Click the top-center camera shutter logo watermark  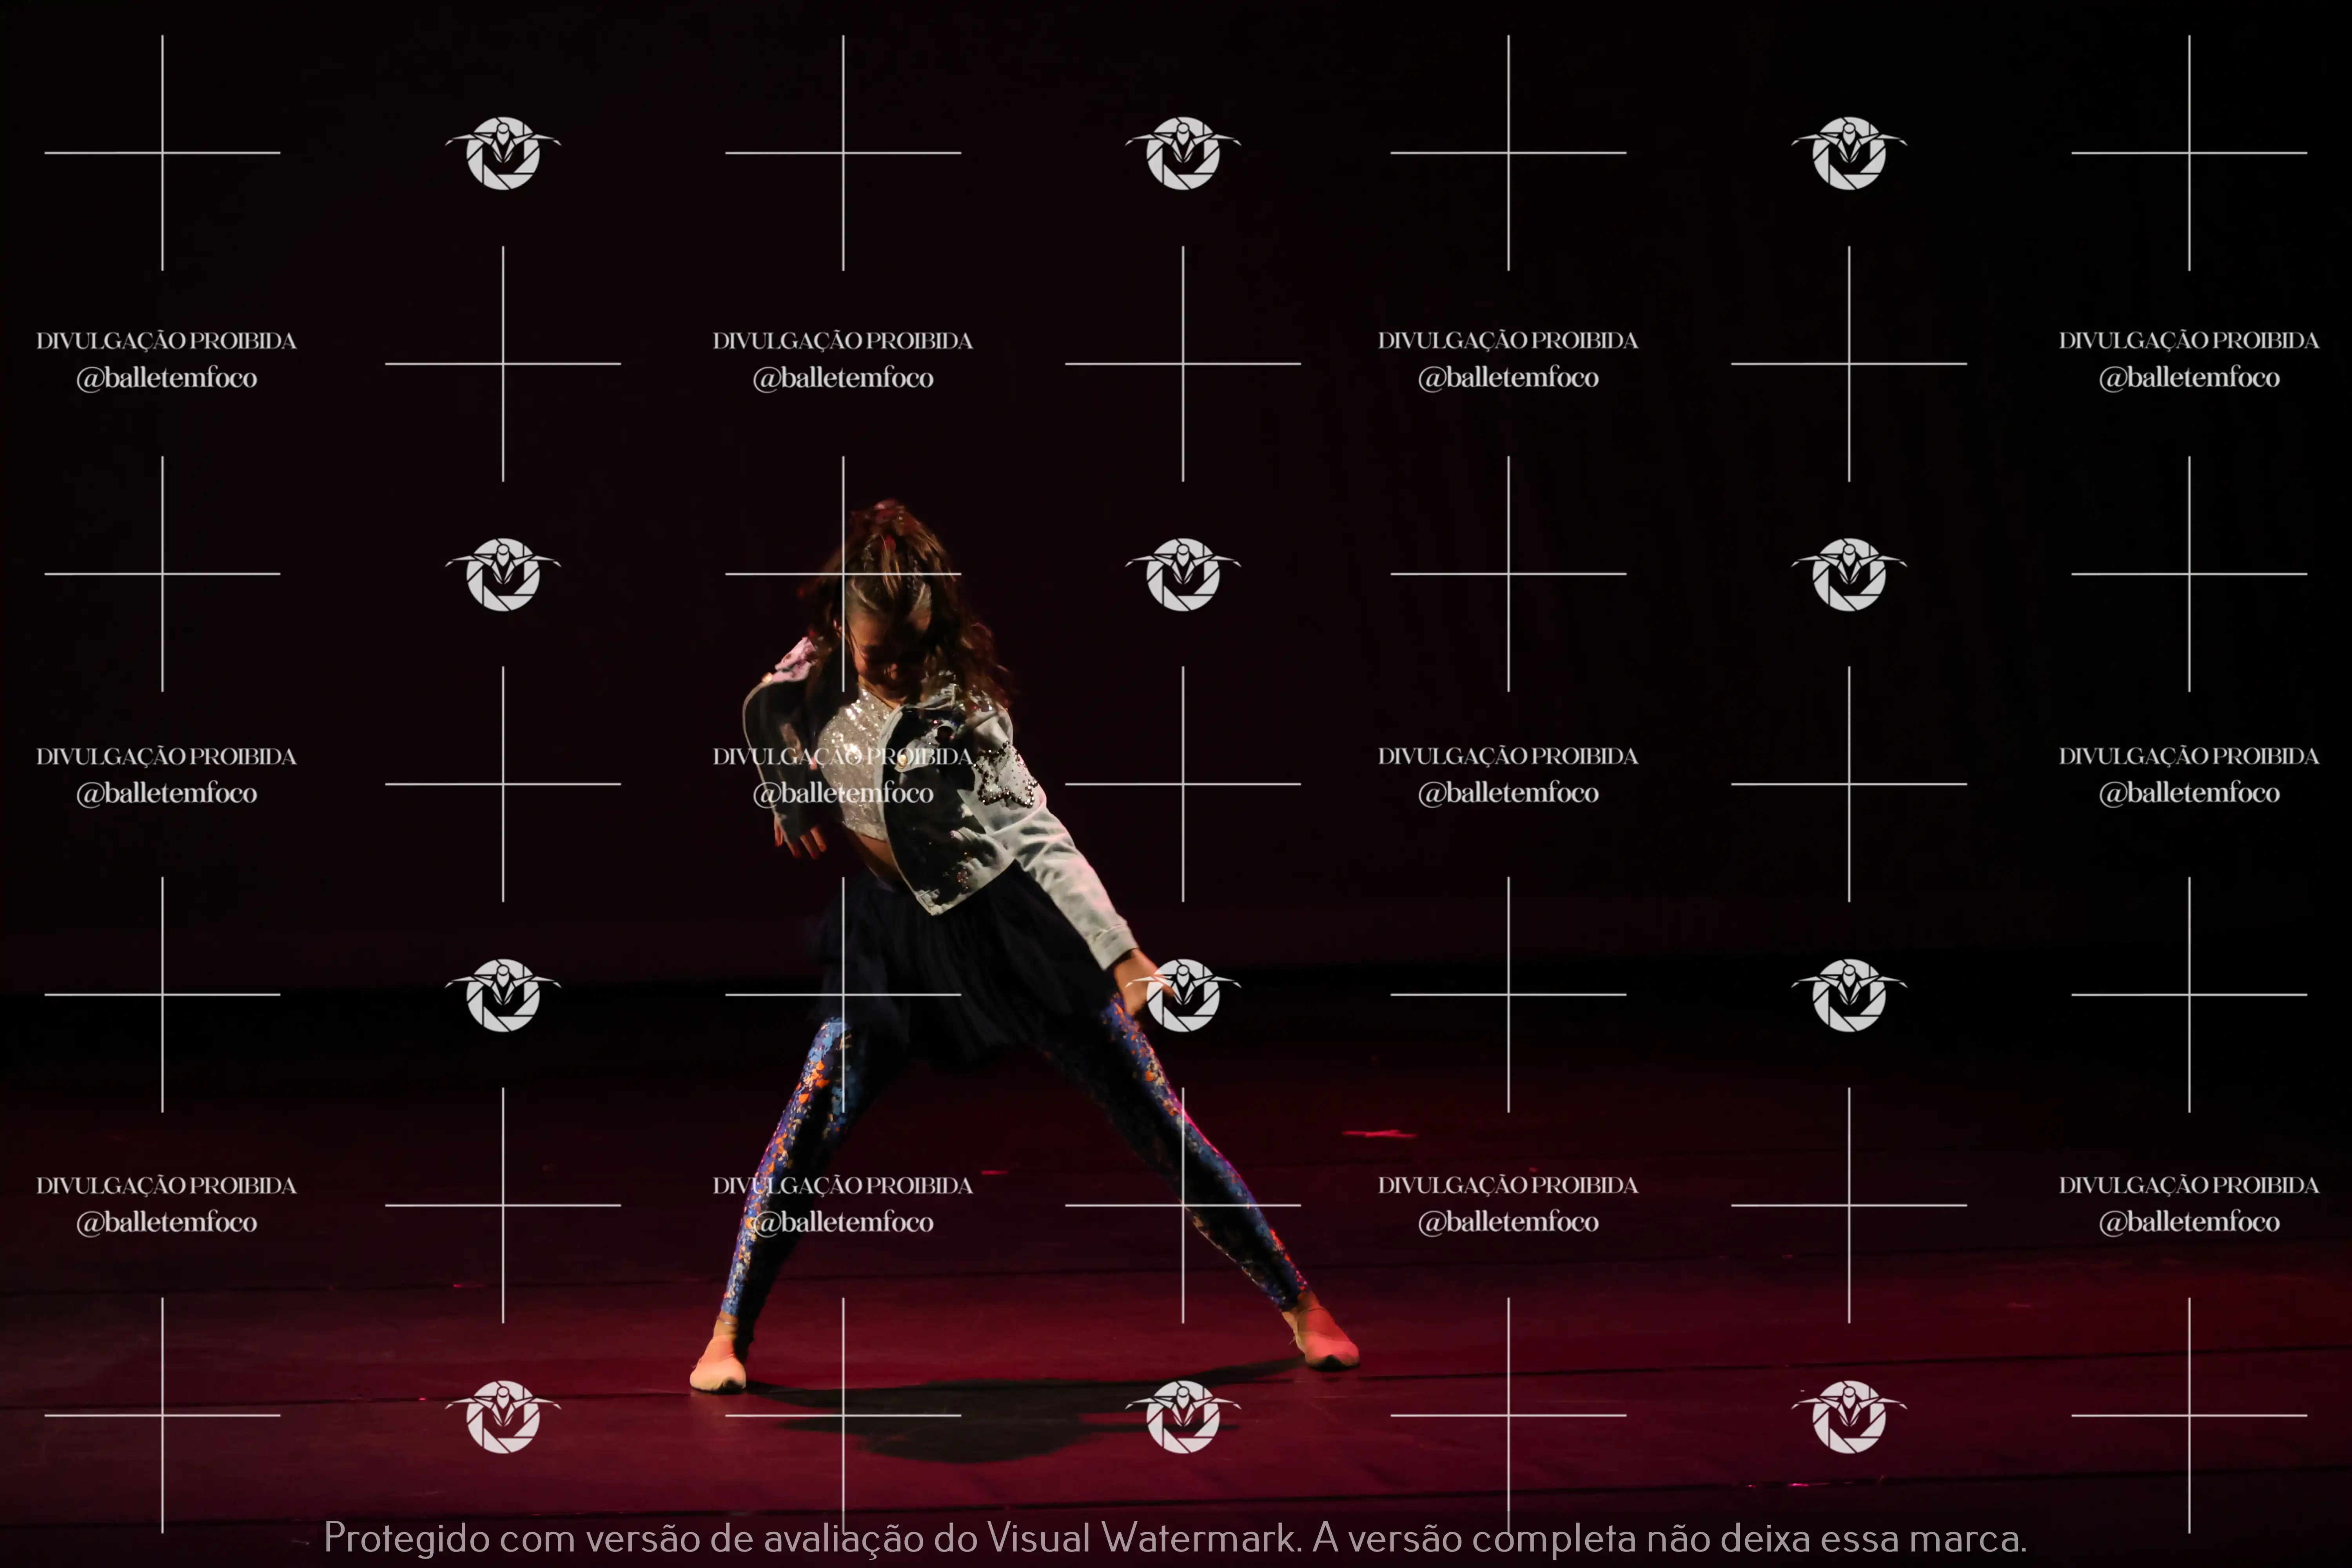tap(1183, 153)
